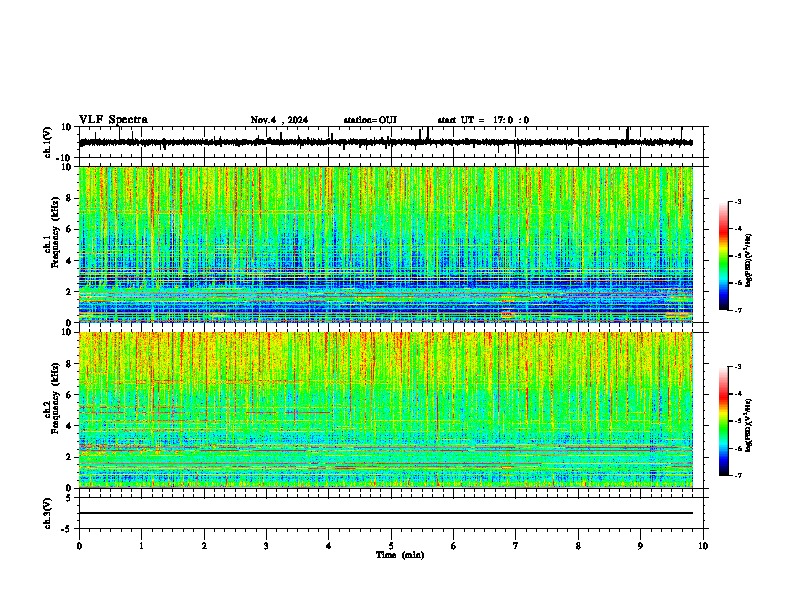
Task: Click the 'VLF Spectra' title text
Action: pos(113,120)
